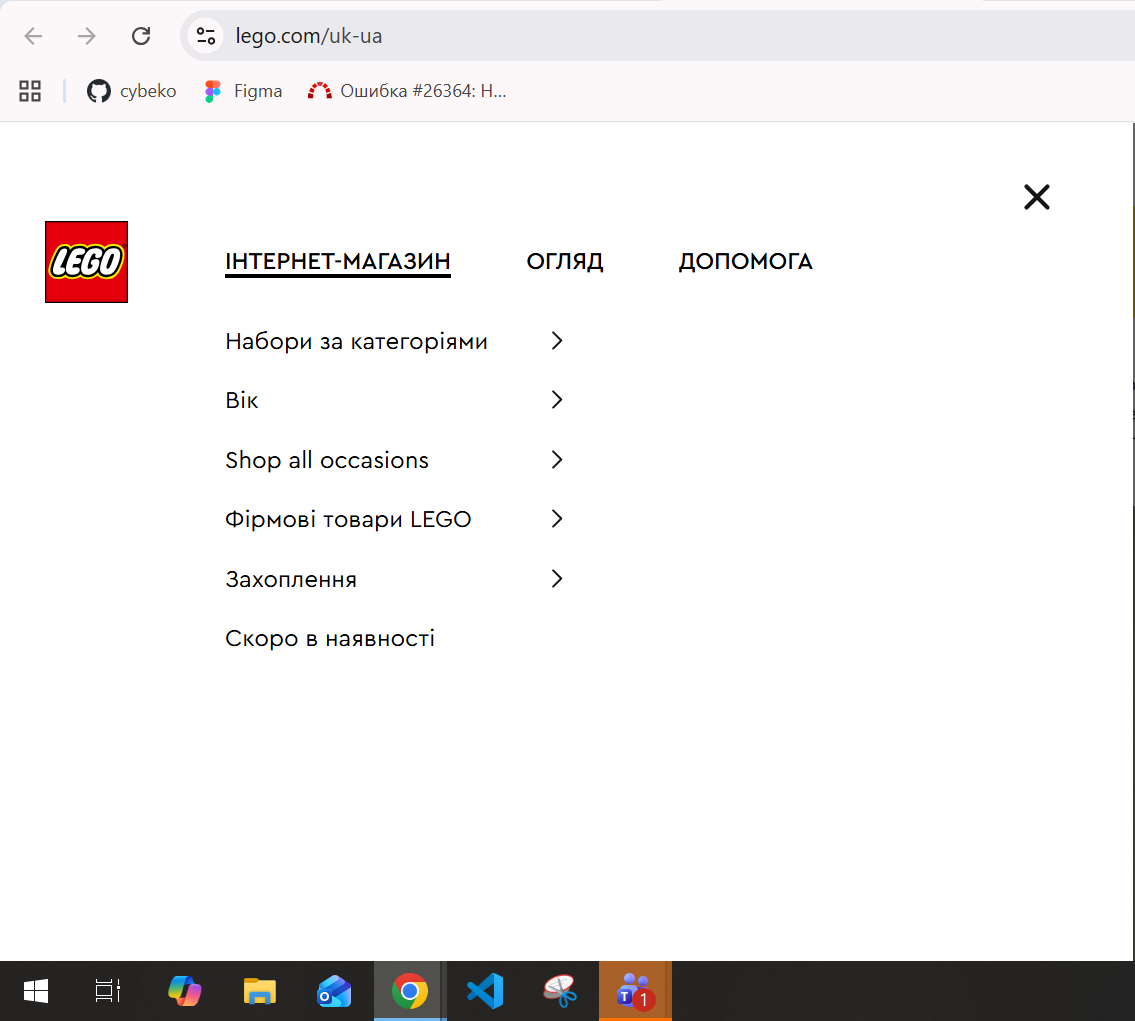This screenshot has width=1135, height=1021.
Task: Open the Вік menu item
Action: click(242, 400)
